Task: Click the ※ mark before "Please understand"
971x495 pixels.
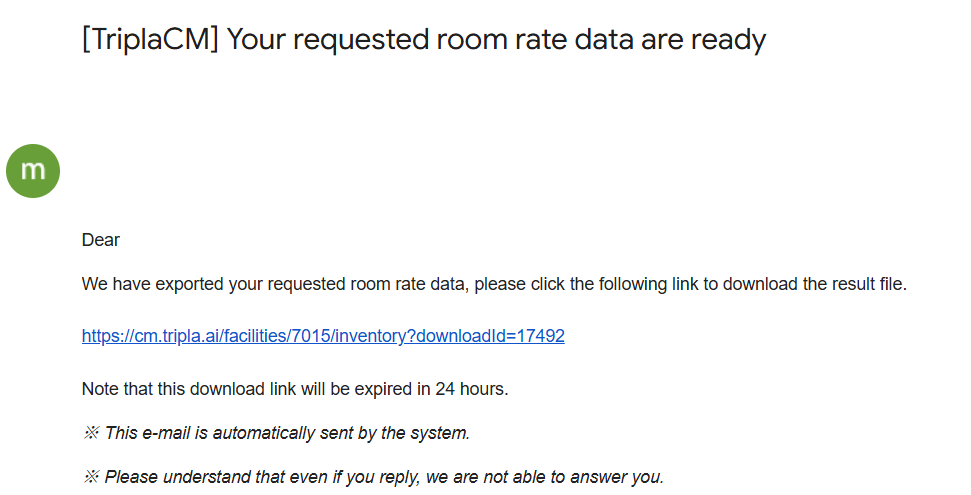Action: [91, 477]
